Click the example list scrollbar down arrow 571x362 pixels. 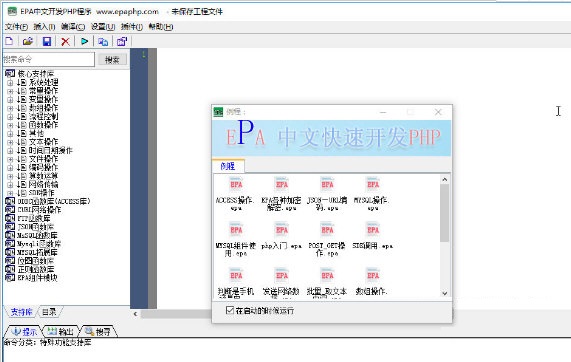click(444, 293)
